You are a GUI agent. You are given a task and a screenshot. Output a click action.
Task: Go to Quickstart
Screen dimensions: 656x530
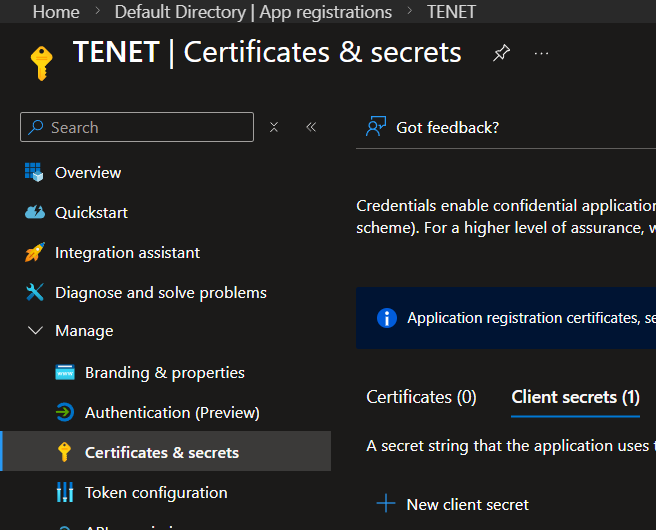[91, 213]
